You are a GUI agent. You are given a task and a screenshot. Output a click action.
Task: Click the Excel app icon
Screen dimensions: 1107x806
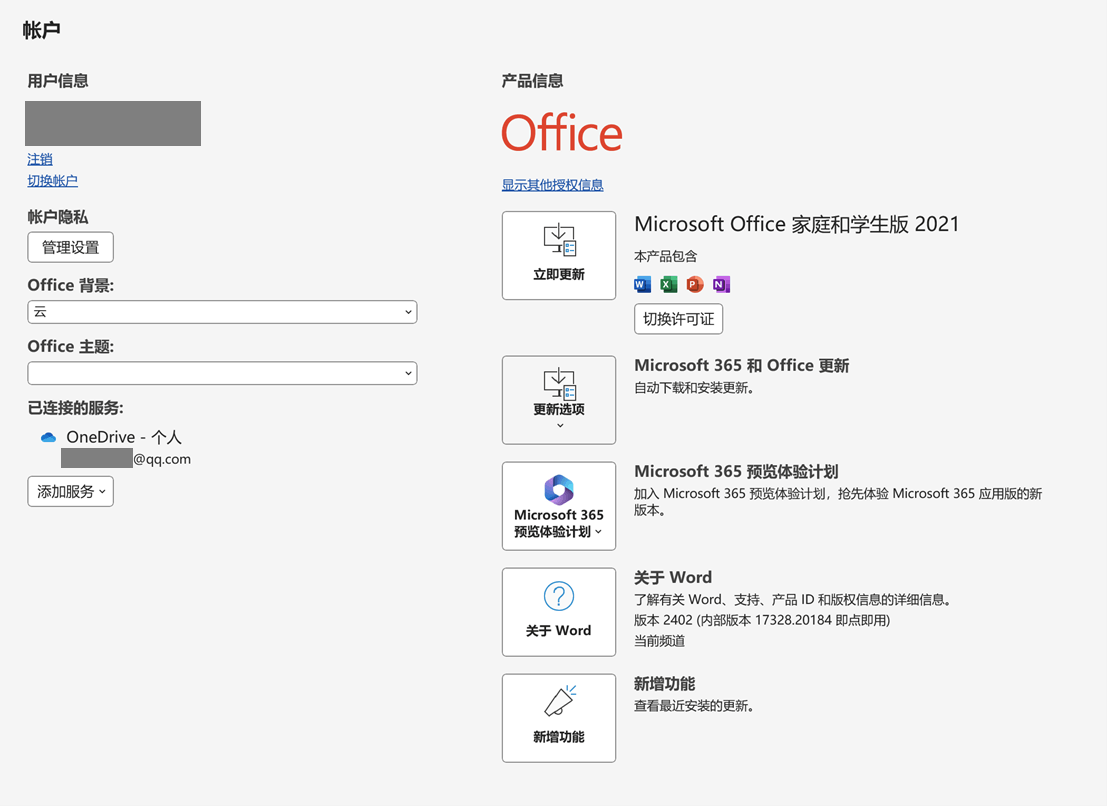(669, 284)
